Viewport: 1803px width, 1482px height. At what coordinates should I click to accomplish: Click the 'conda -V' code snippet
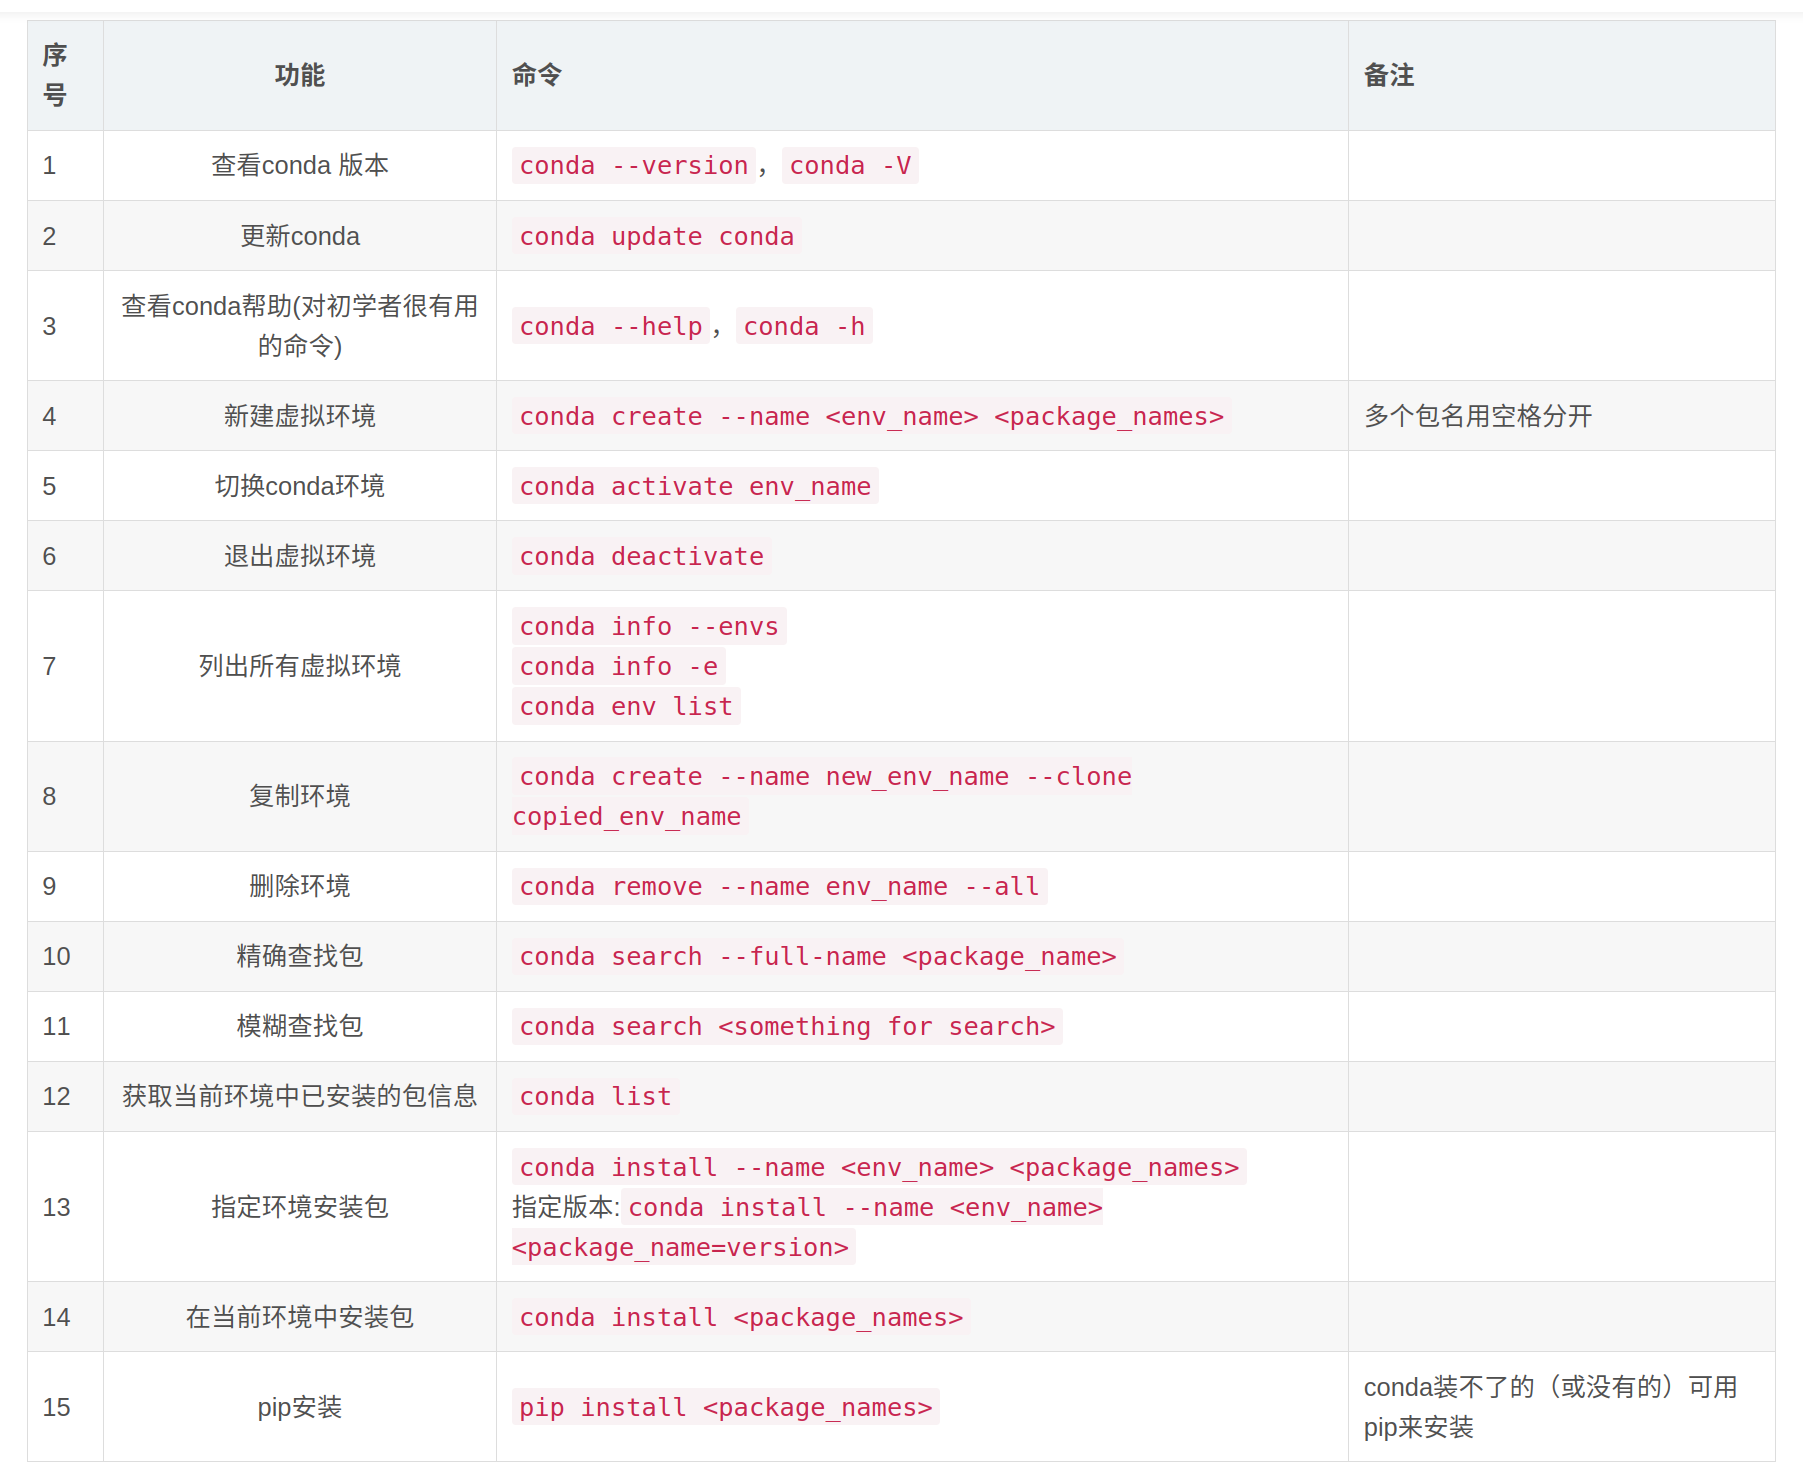click(850, 166)
